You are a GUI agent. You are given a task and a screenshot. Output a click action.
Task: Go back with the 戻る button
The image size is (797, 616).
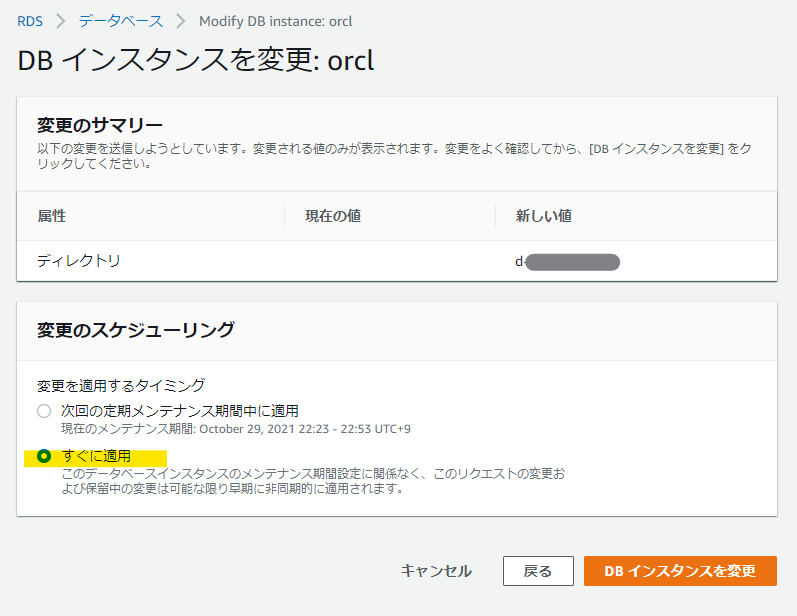click(538, 571)
